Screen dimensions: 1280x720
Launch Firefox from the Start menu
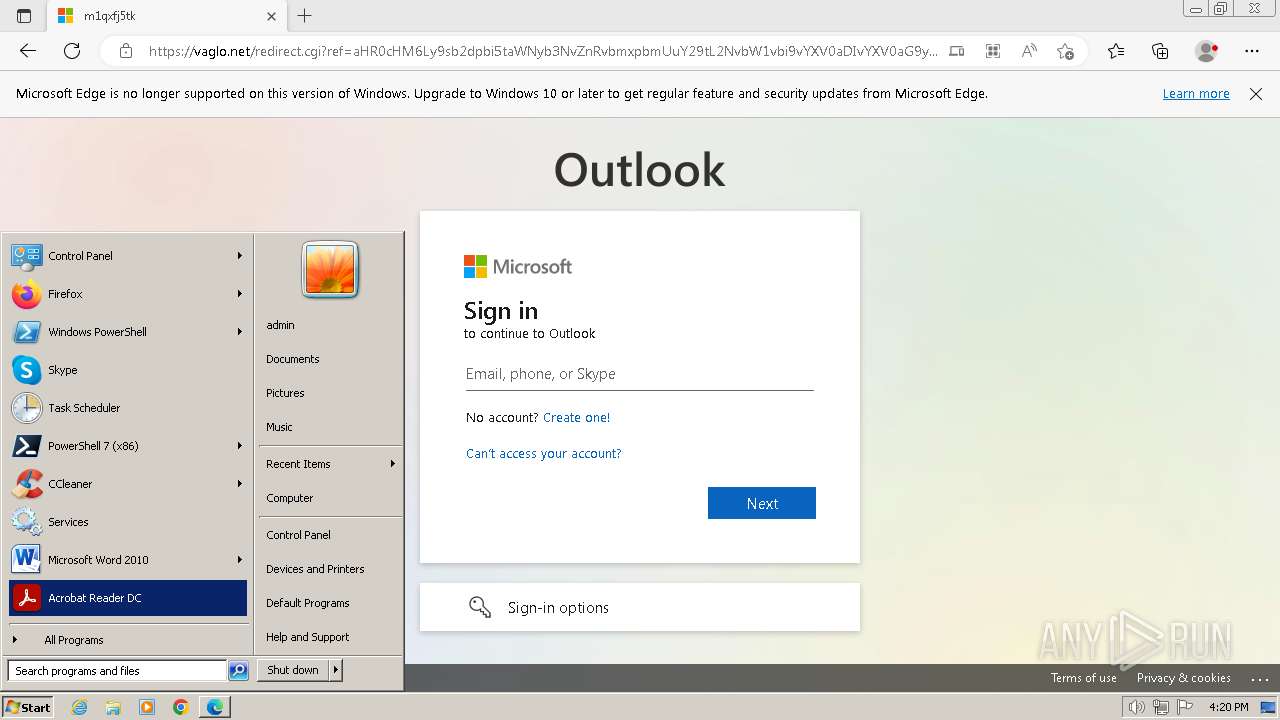[x=128, y=294]
